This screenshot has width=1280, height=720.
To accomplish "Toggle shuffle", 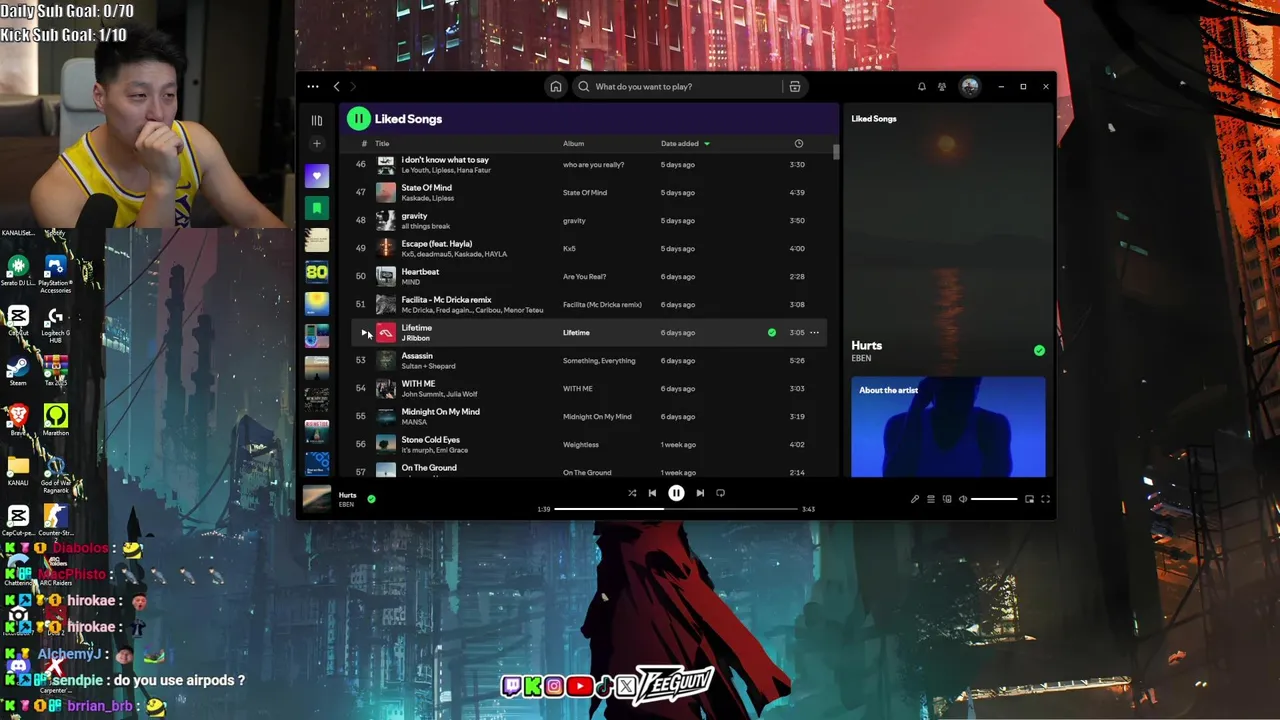I will 632,493.
